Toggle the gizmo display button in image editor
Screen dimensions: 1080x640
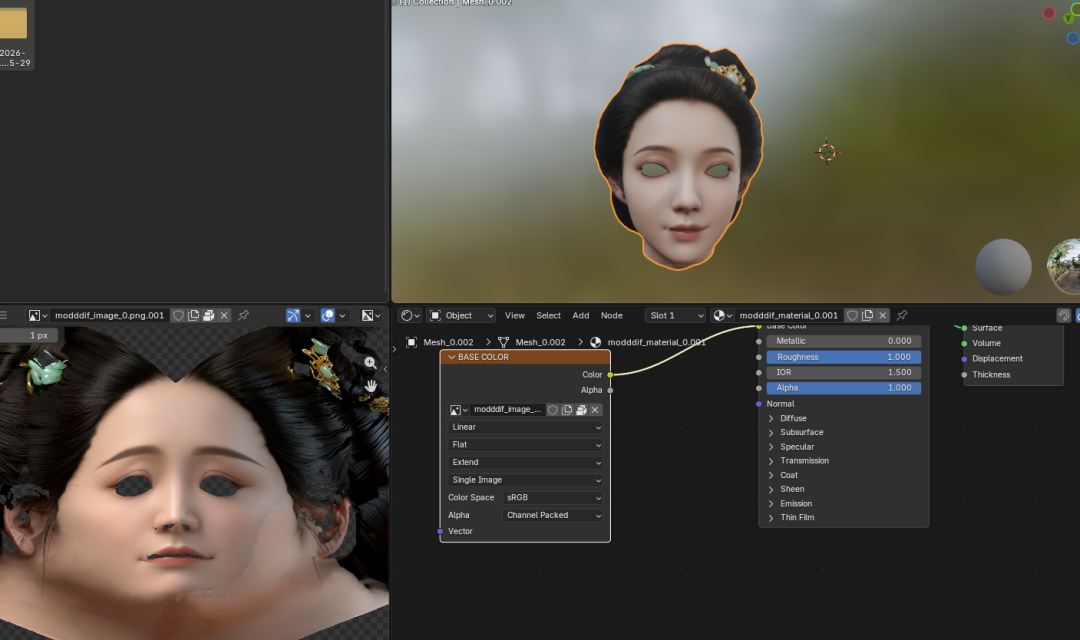pos(293,315)
